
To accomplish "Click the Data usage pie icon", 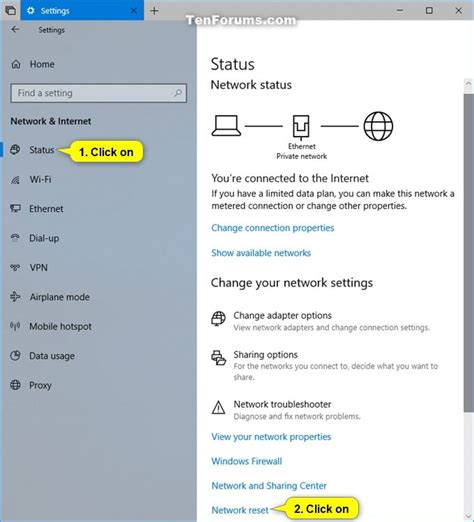I will (15, 356).
